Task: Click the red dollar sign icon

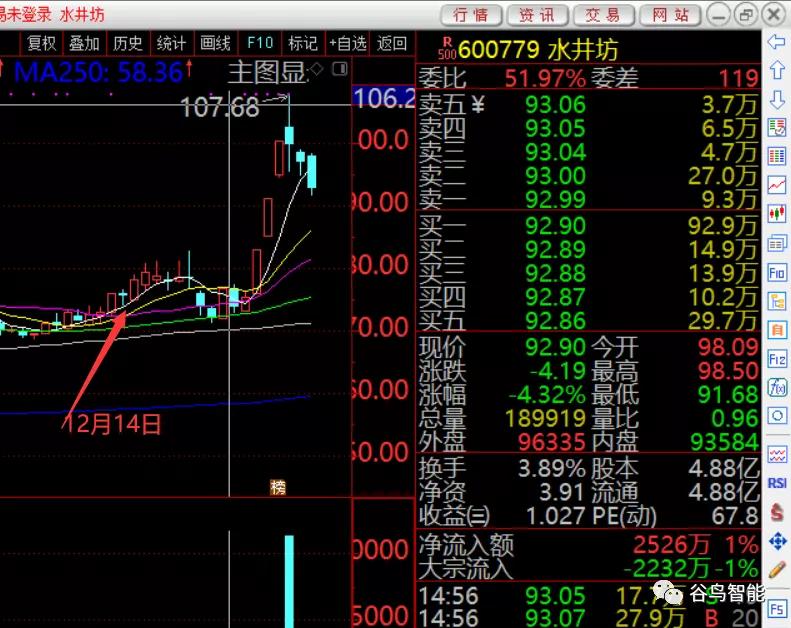Action: [777, 512]
